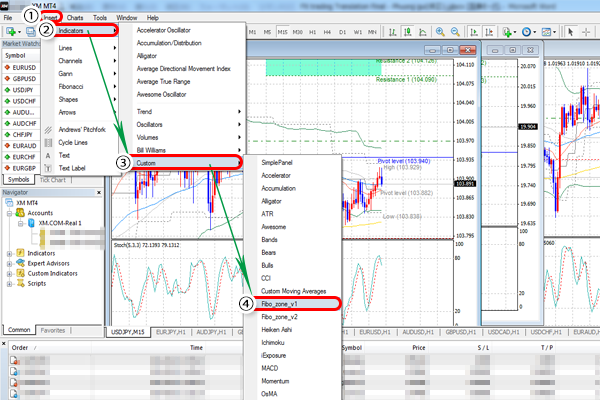This screenshot has height=400, width=600.
Task: Open the chart templates icon
Action: 548,32
